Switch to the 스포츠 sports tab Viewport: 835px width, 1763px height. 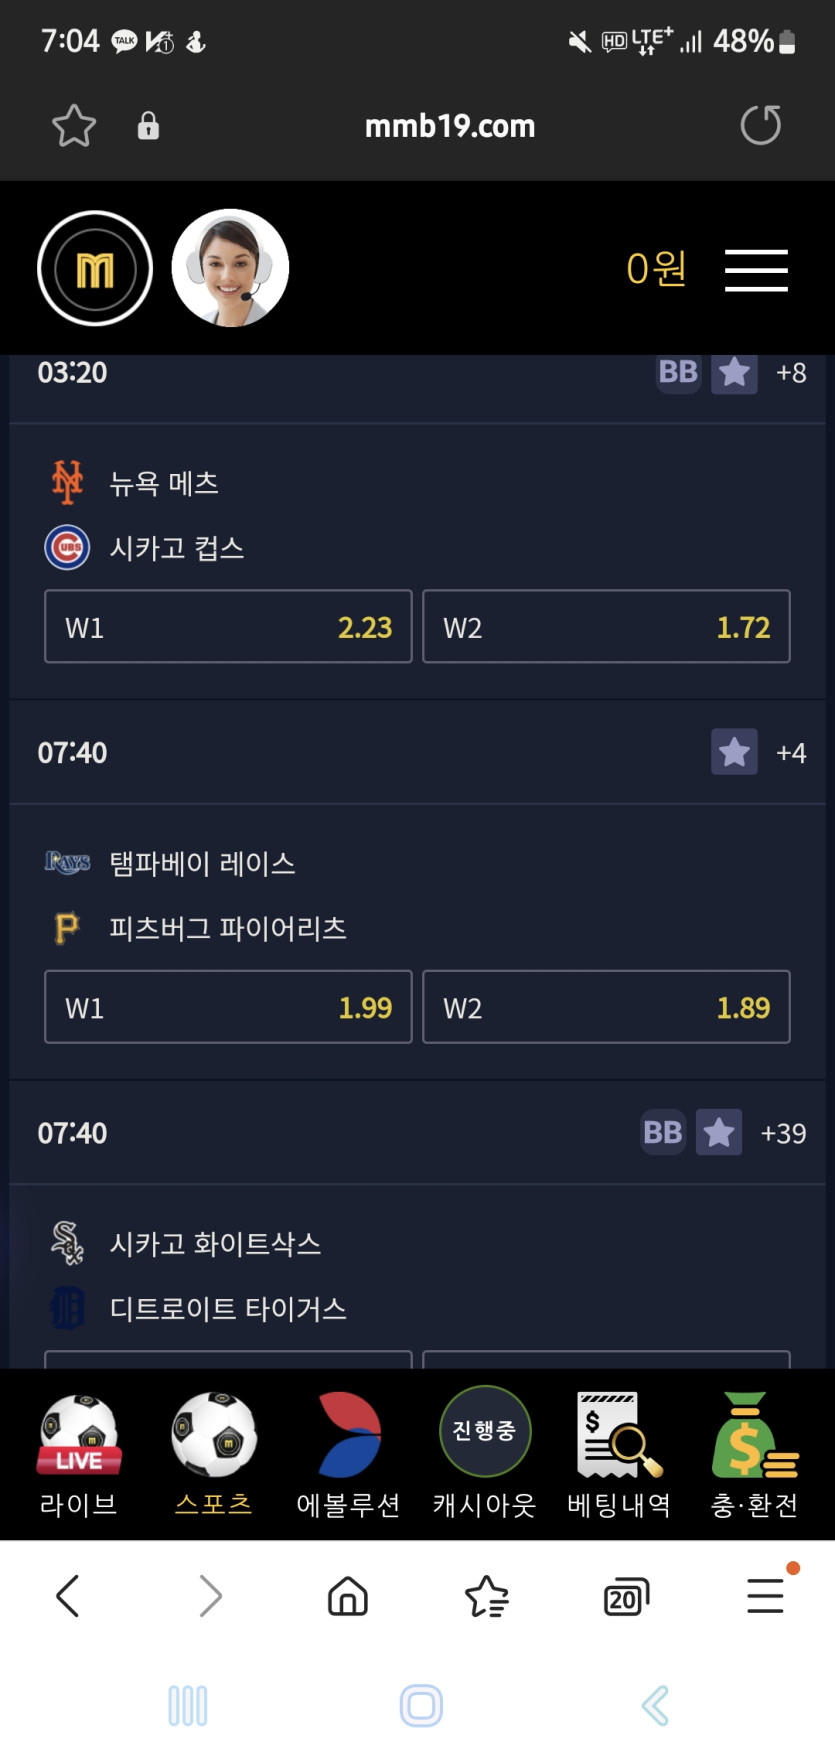point(214,1455)
